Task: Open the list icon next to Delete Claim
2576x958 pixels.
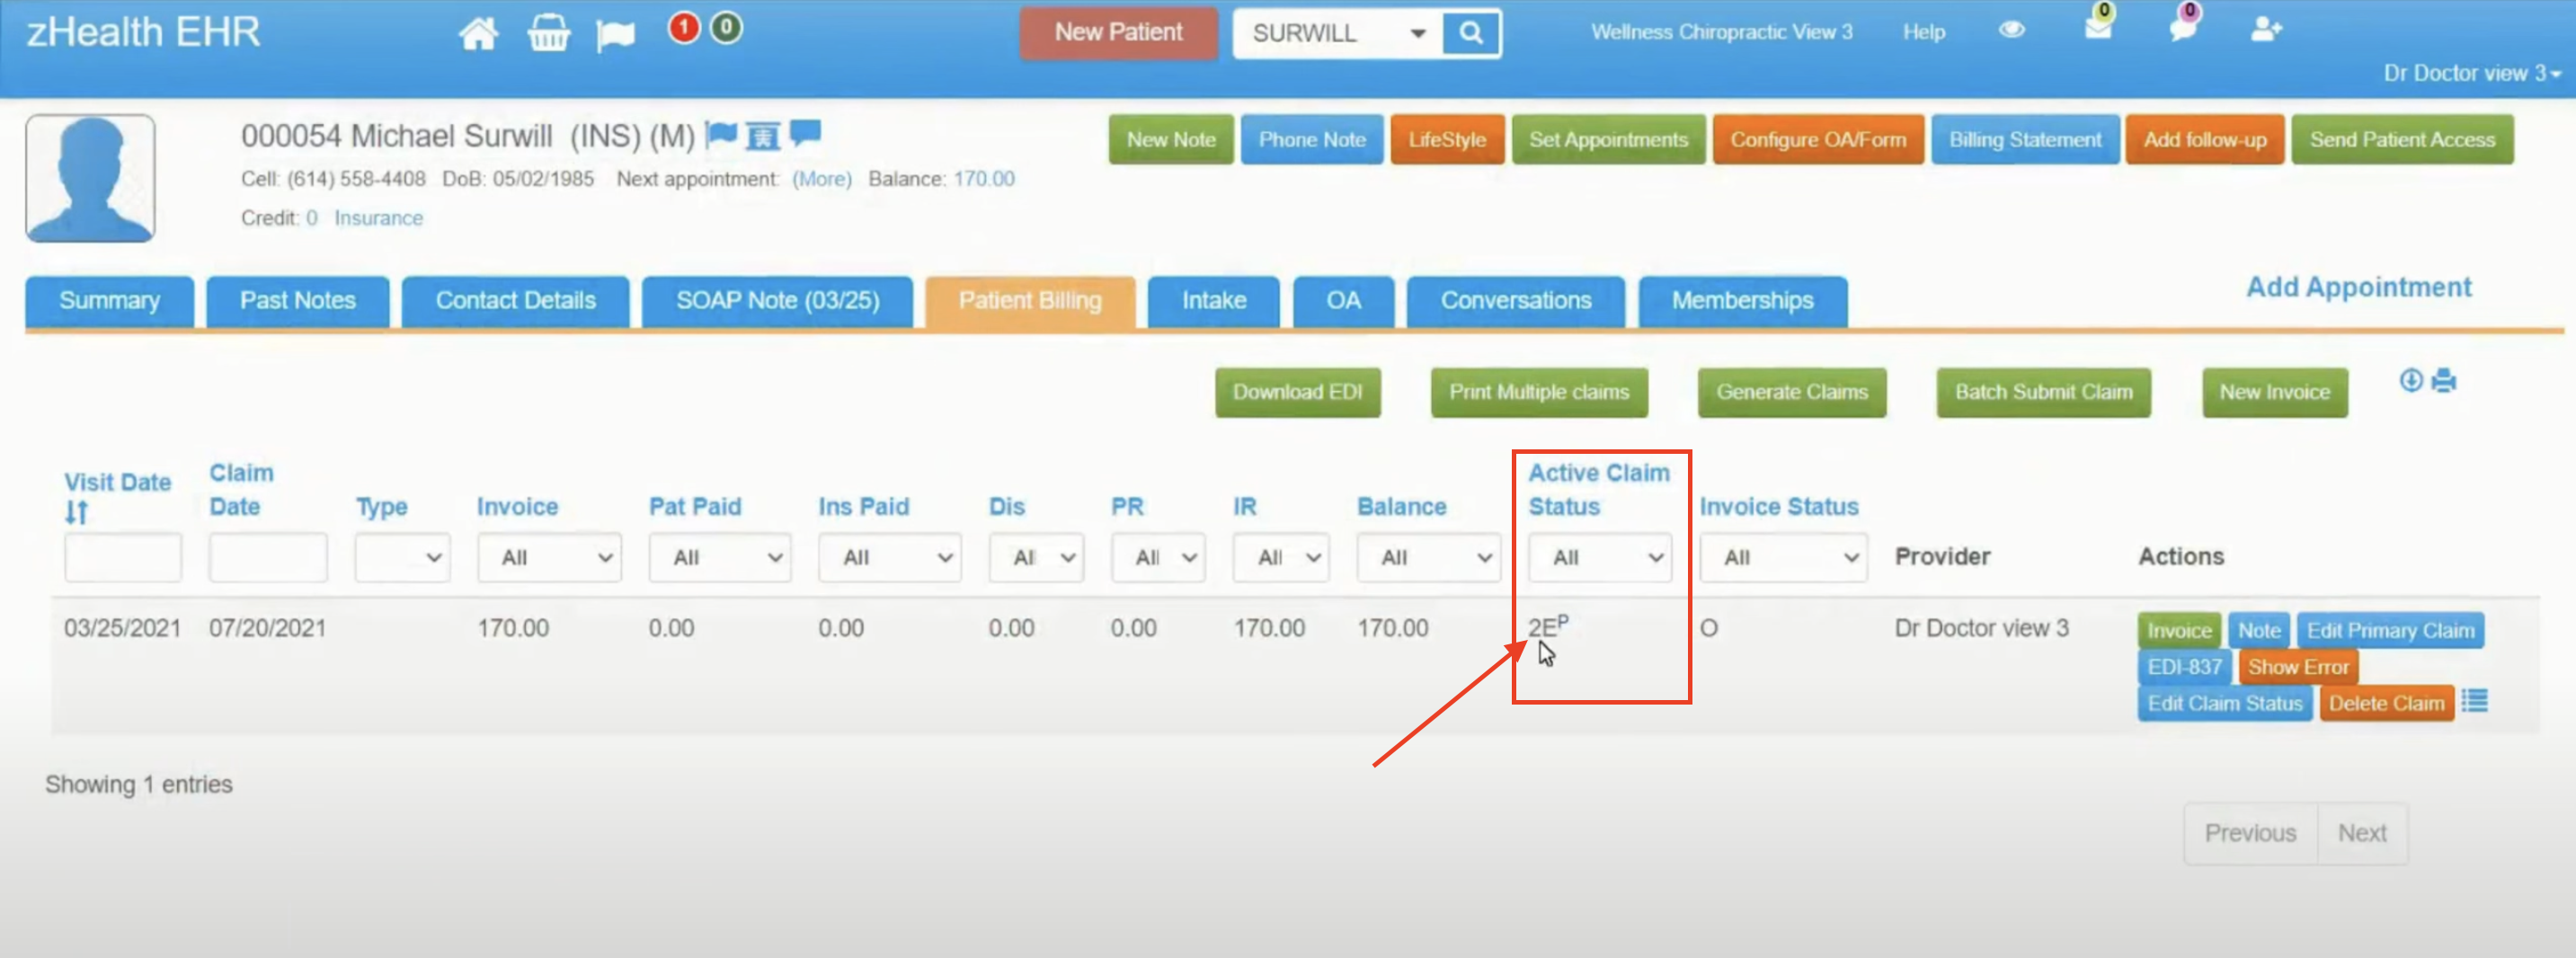Action: (x=2474, y=701)
